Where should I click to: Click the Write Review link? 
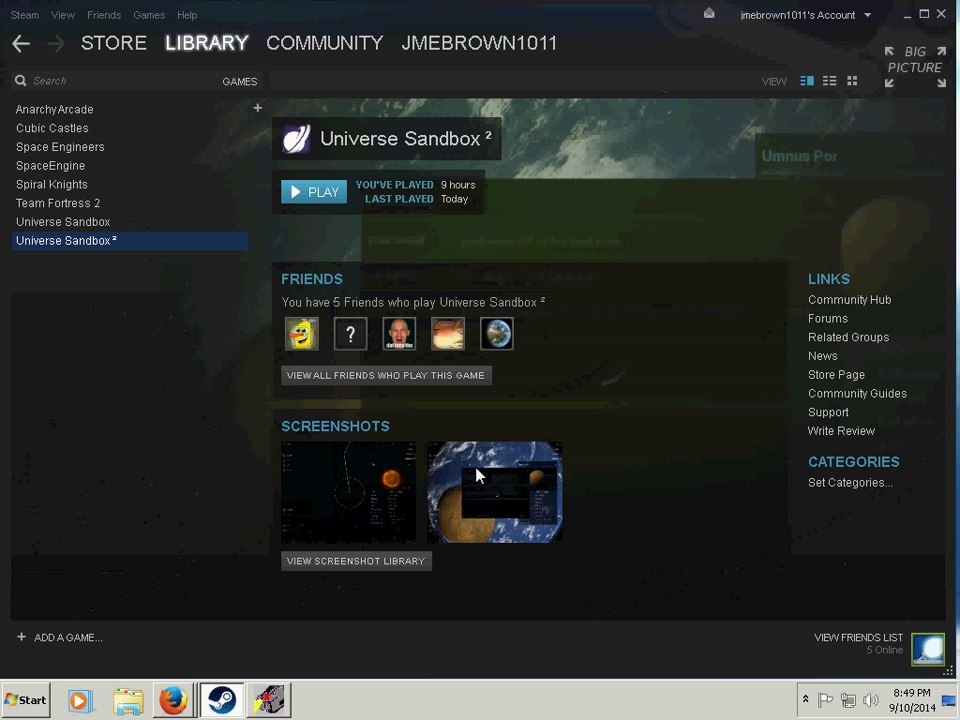point(841,430)
